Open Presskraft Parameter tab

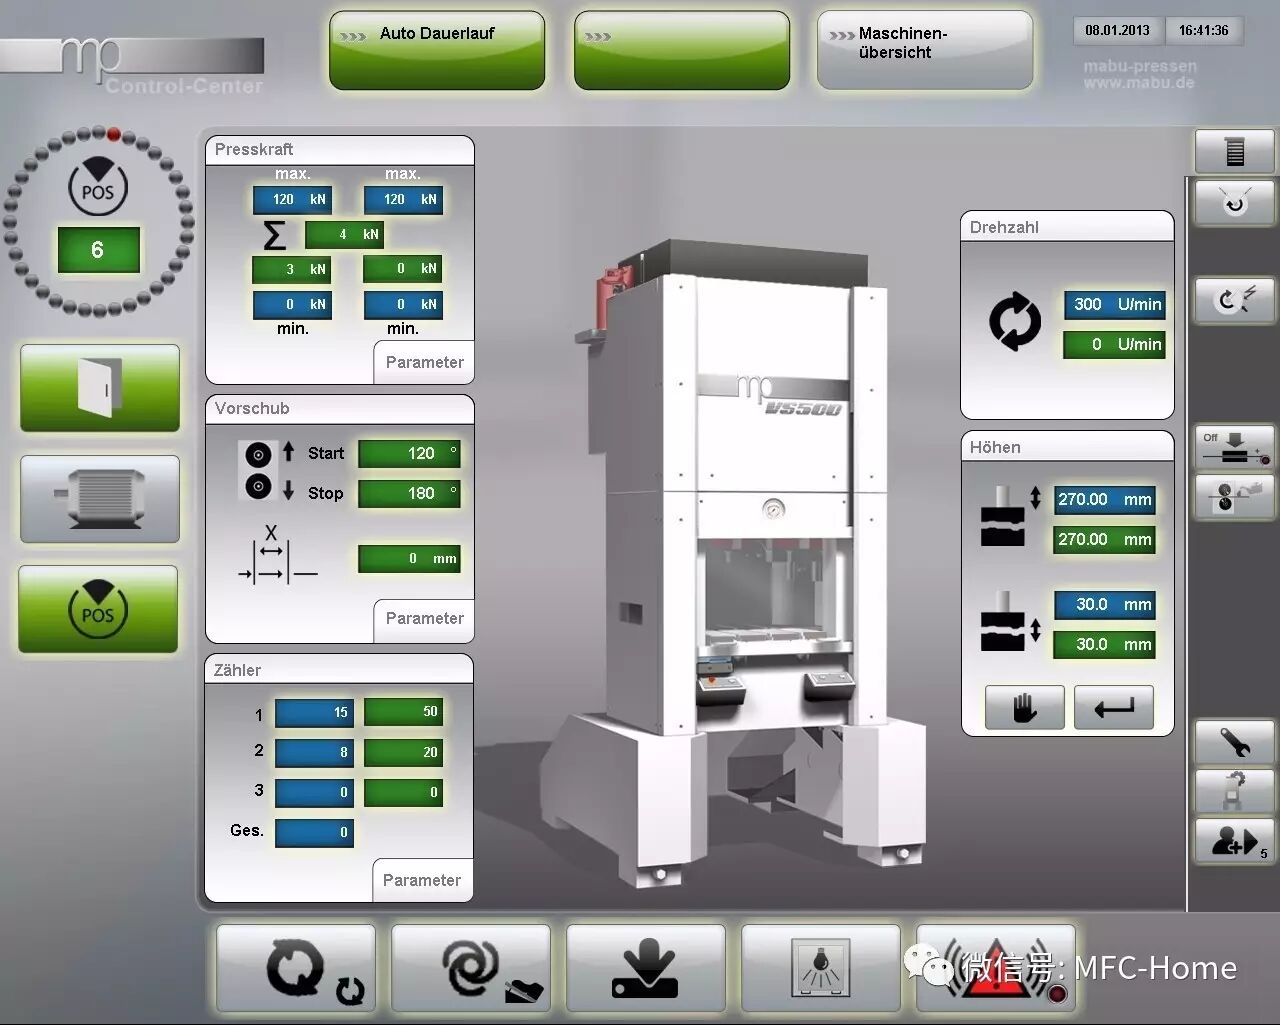pos(424,362)
